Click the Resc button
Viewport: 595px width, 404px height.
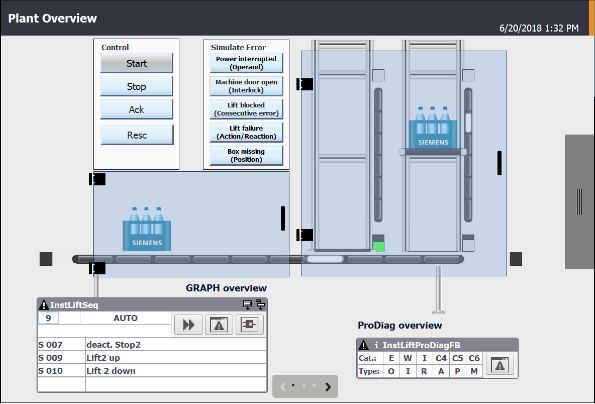[137, 135]
